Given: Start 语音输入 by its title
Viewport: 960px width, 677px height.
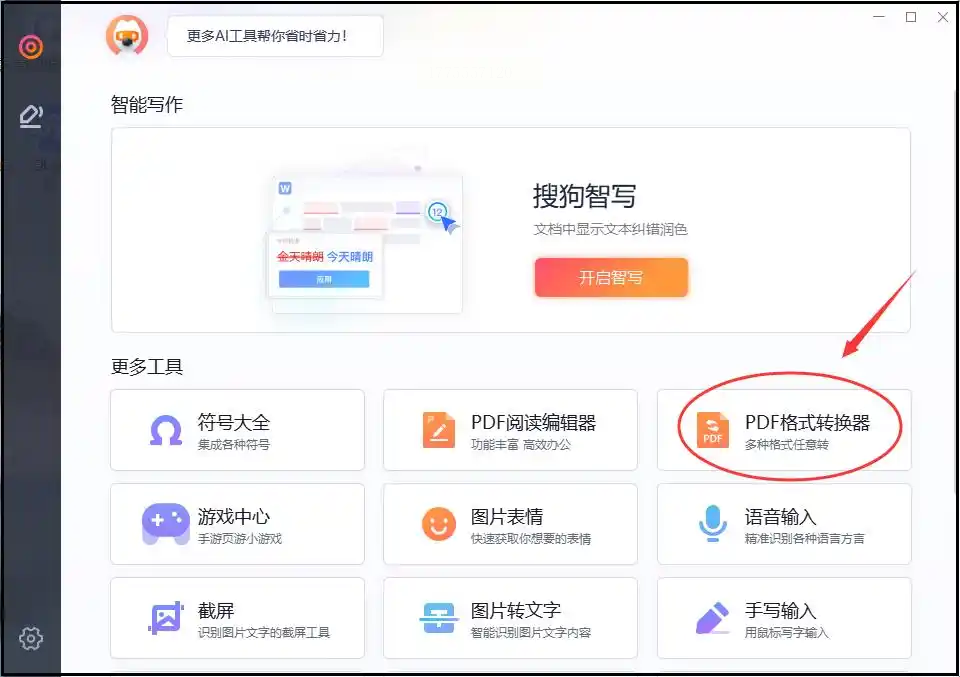Looking at the screenshot, I should [781, 517].
